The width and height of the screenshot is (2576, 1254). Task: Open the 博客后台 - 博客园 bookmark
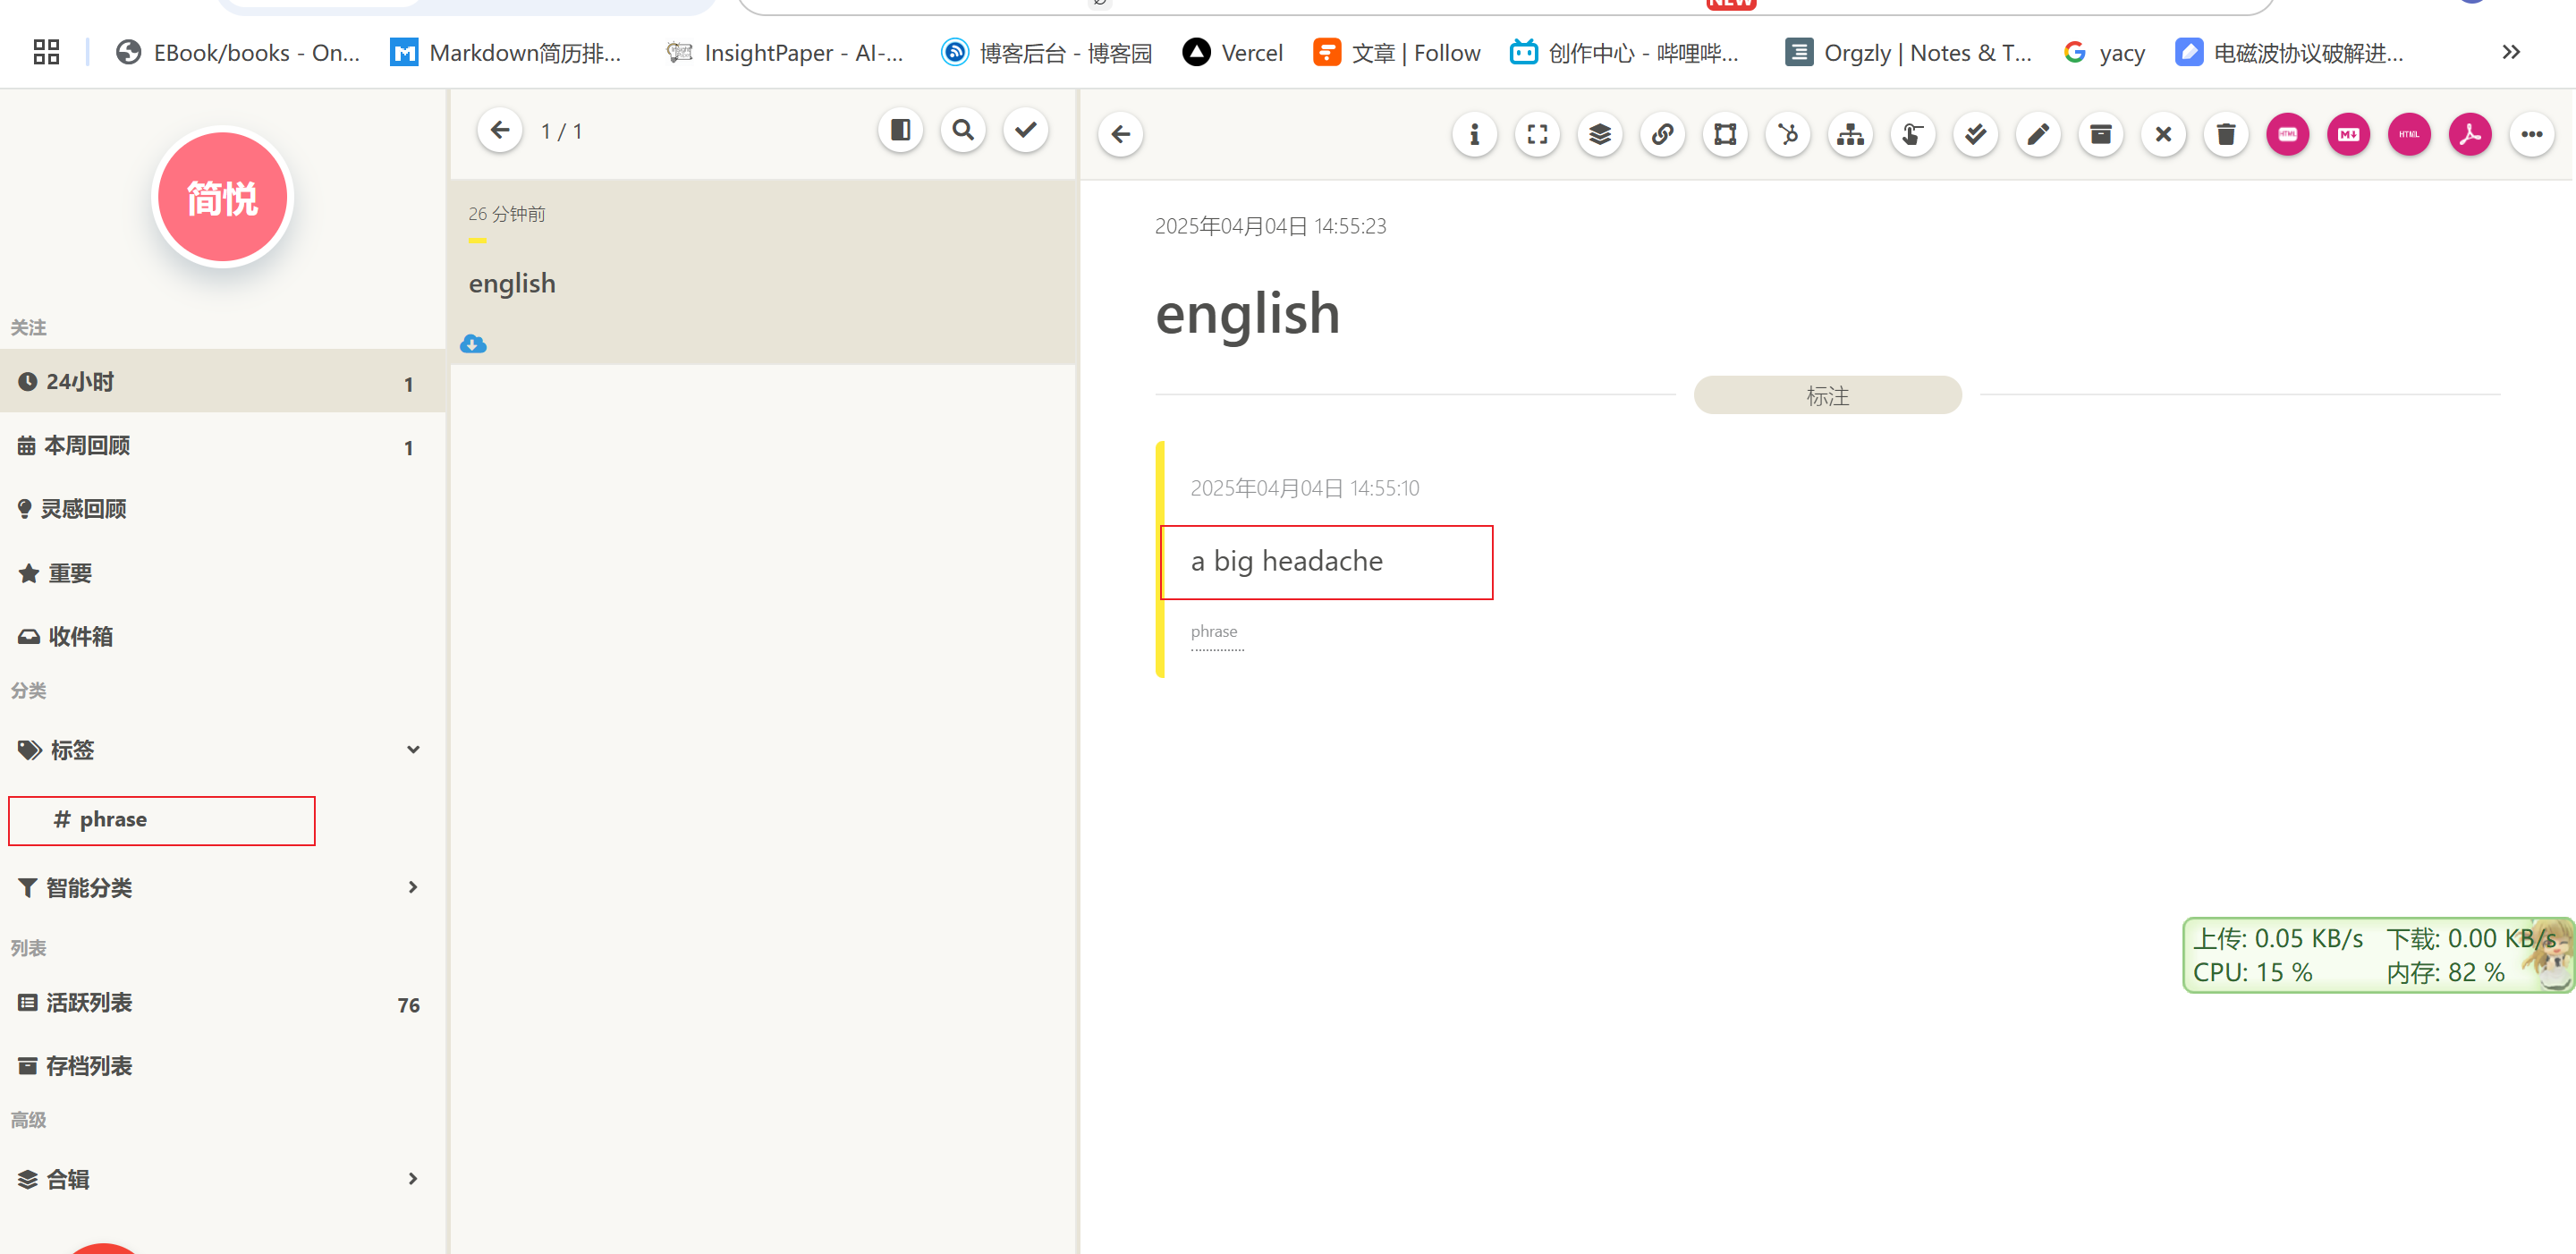(x=1047, y=53)
